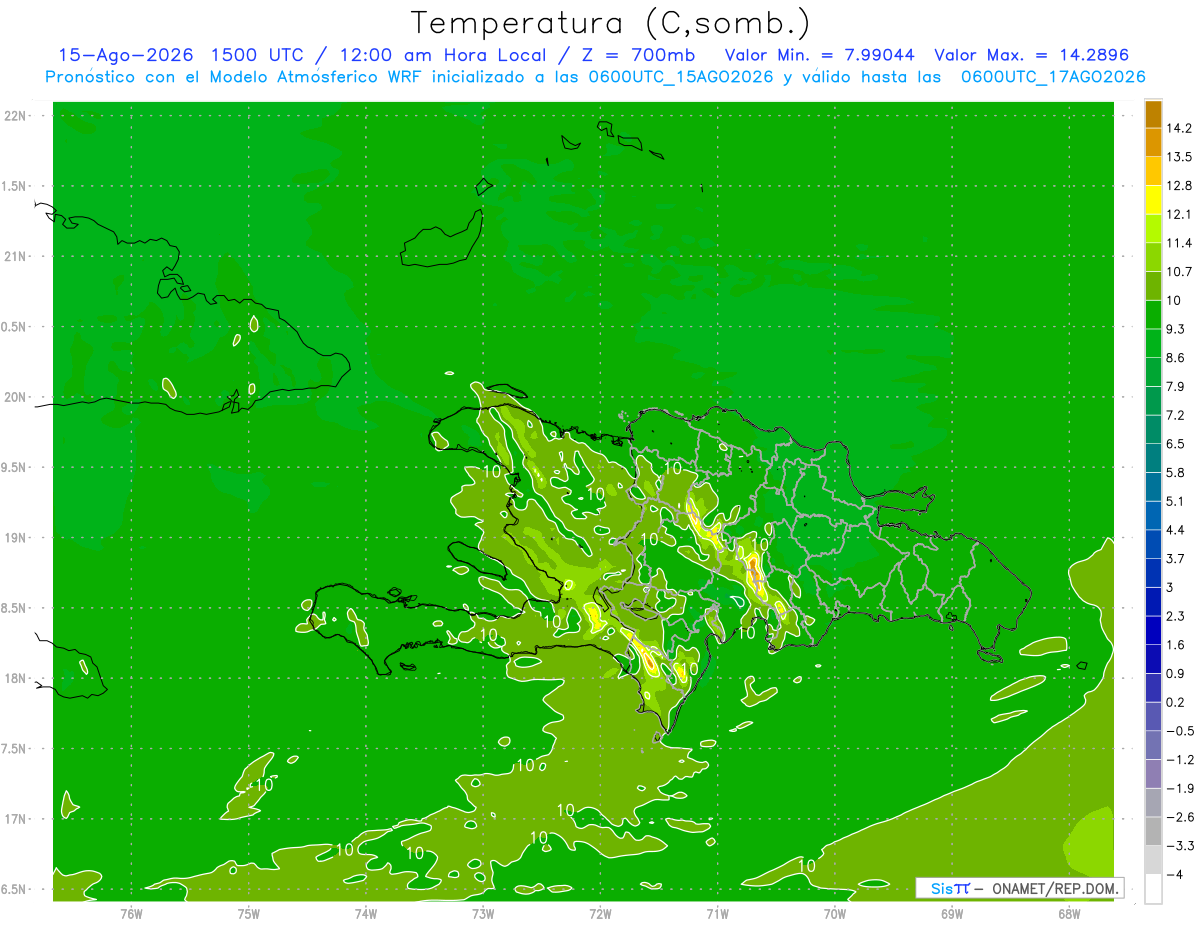Click the '9.3' legend value
Viewport: 1200px width, 927px height.
pyautogui.click(x=1175, y=329)
